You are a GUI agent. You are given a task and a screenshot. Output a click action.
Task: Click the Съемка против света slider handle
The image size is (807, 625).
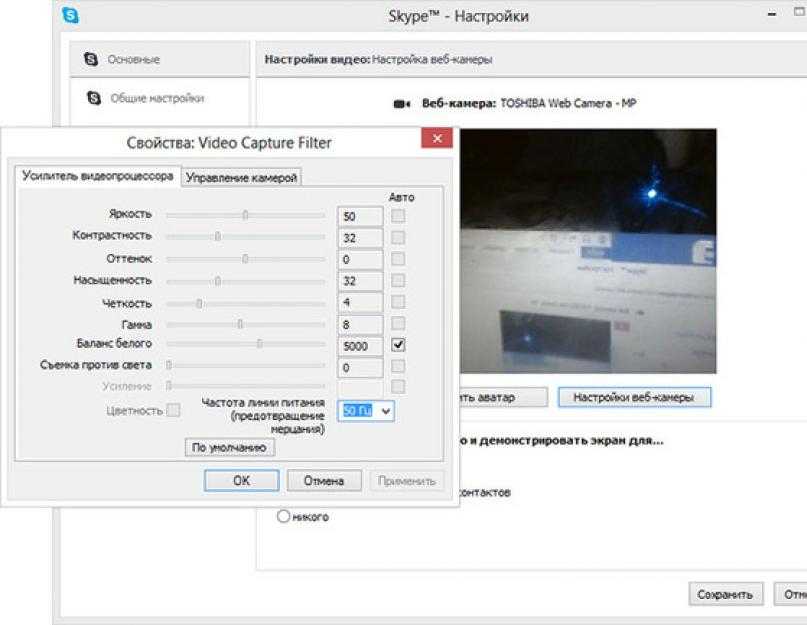click(168, 365)
